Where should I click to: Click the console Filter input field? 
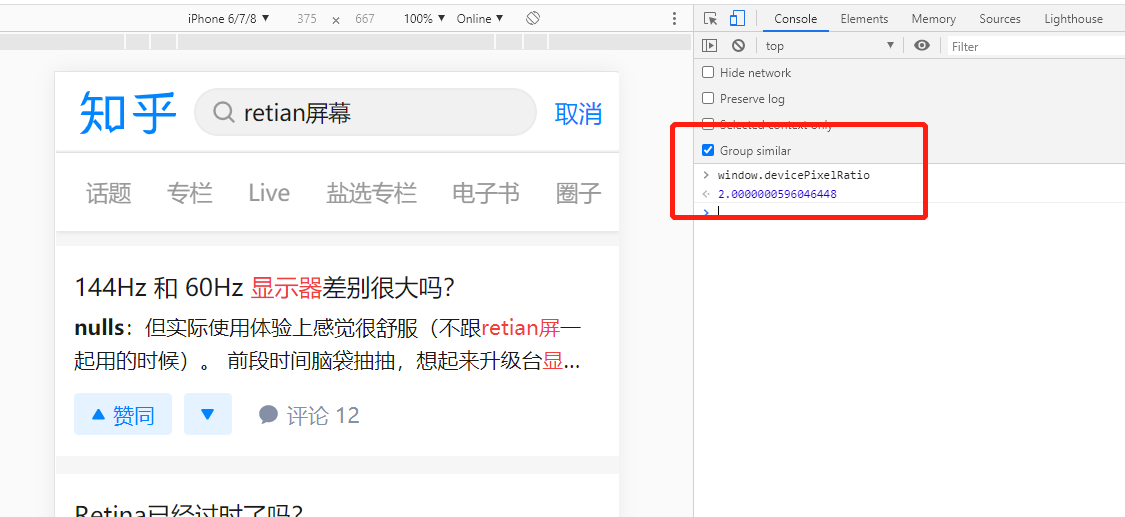[x=1035, y=46]
